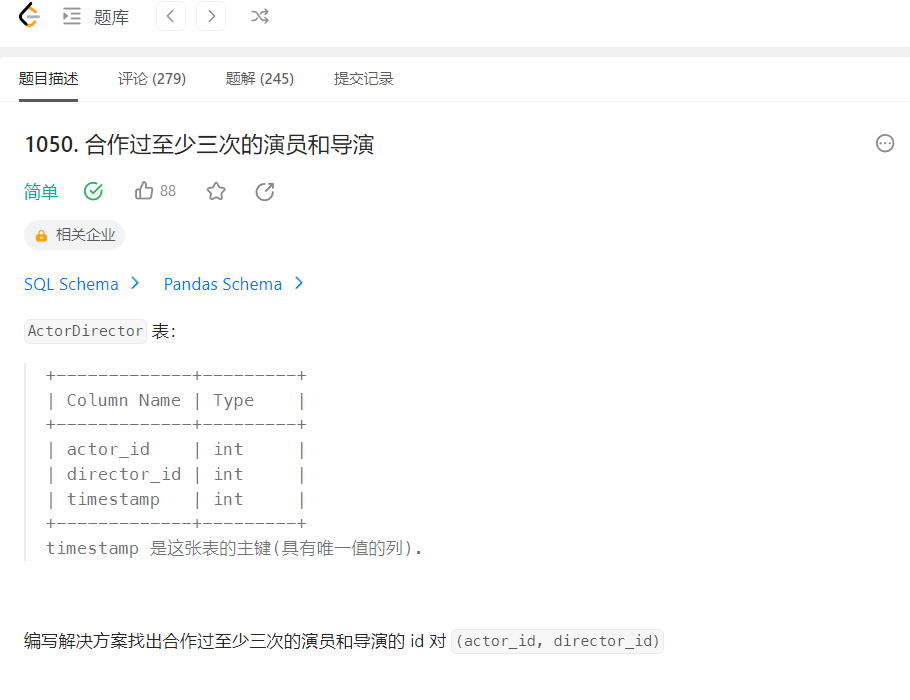Image resolution: width=910 pixels, height=700 pixels.
Task: Expand the SQL Schema link
Action: (x=82, y=284)
